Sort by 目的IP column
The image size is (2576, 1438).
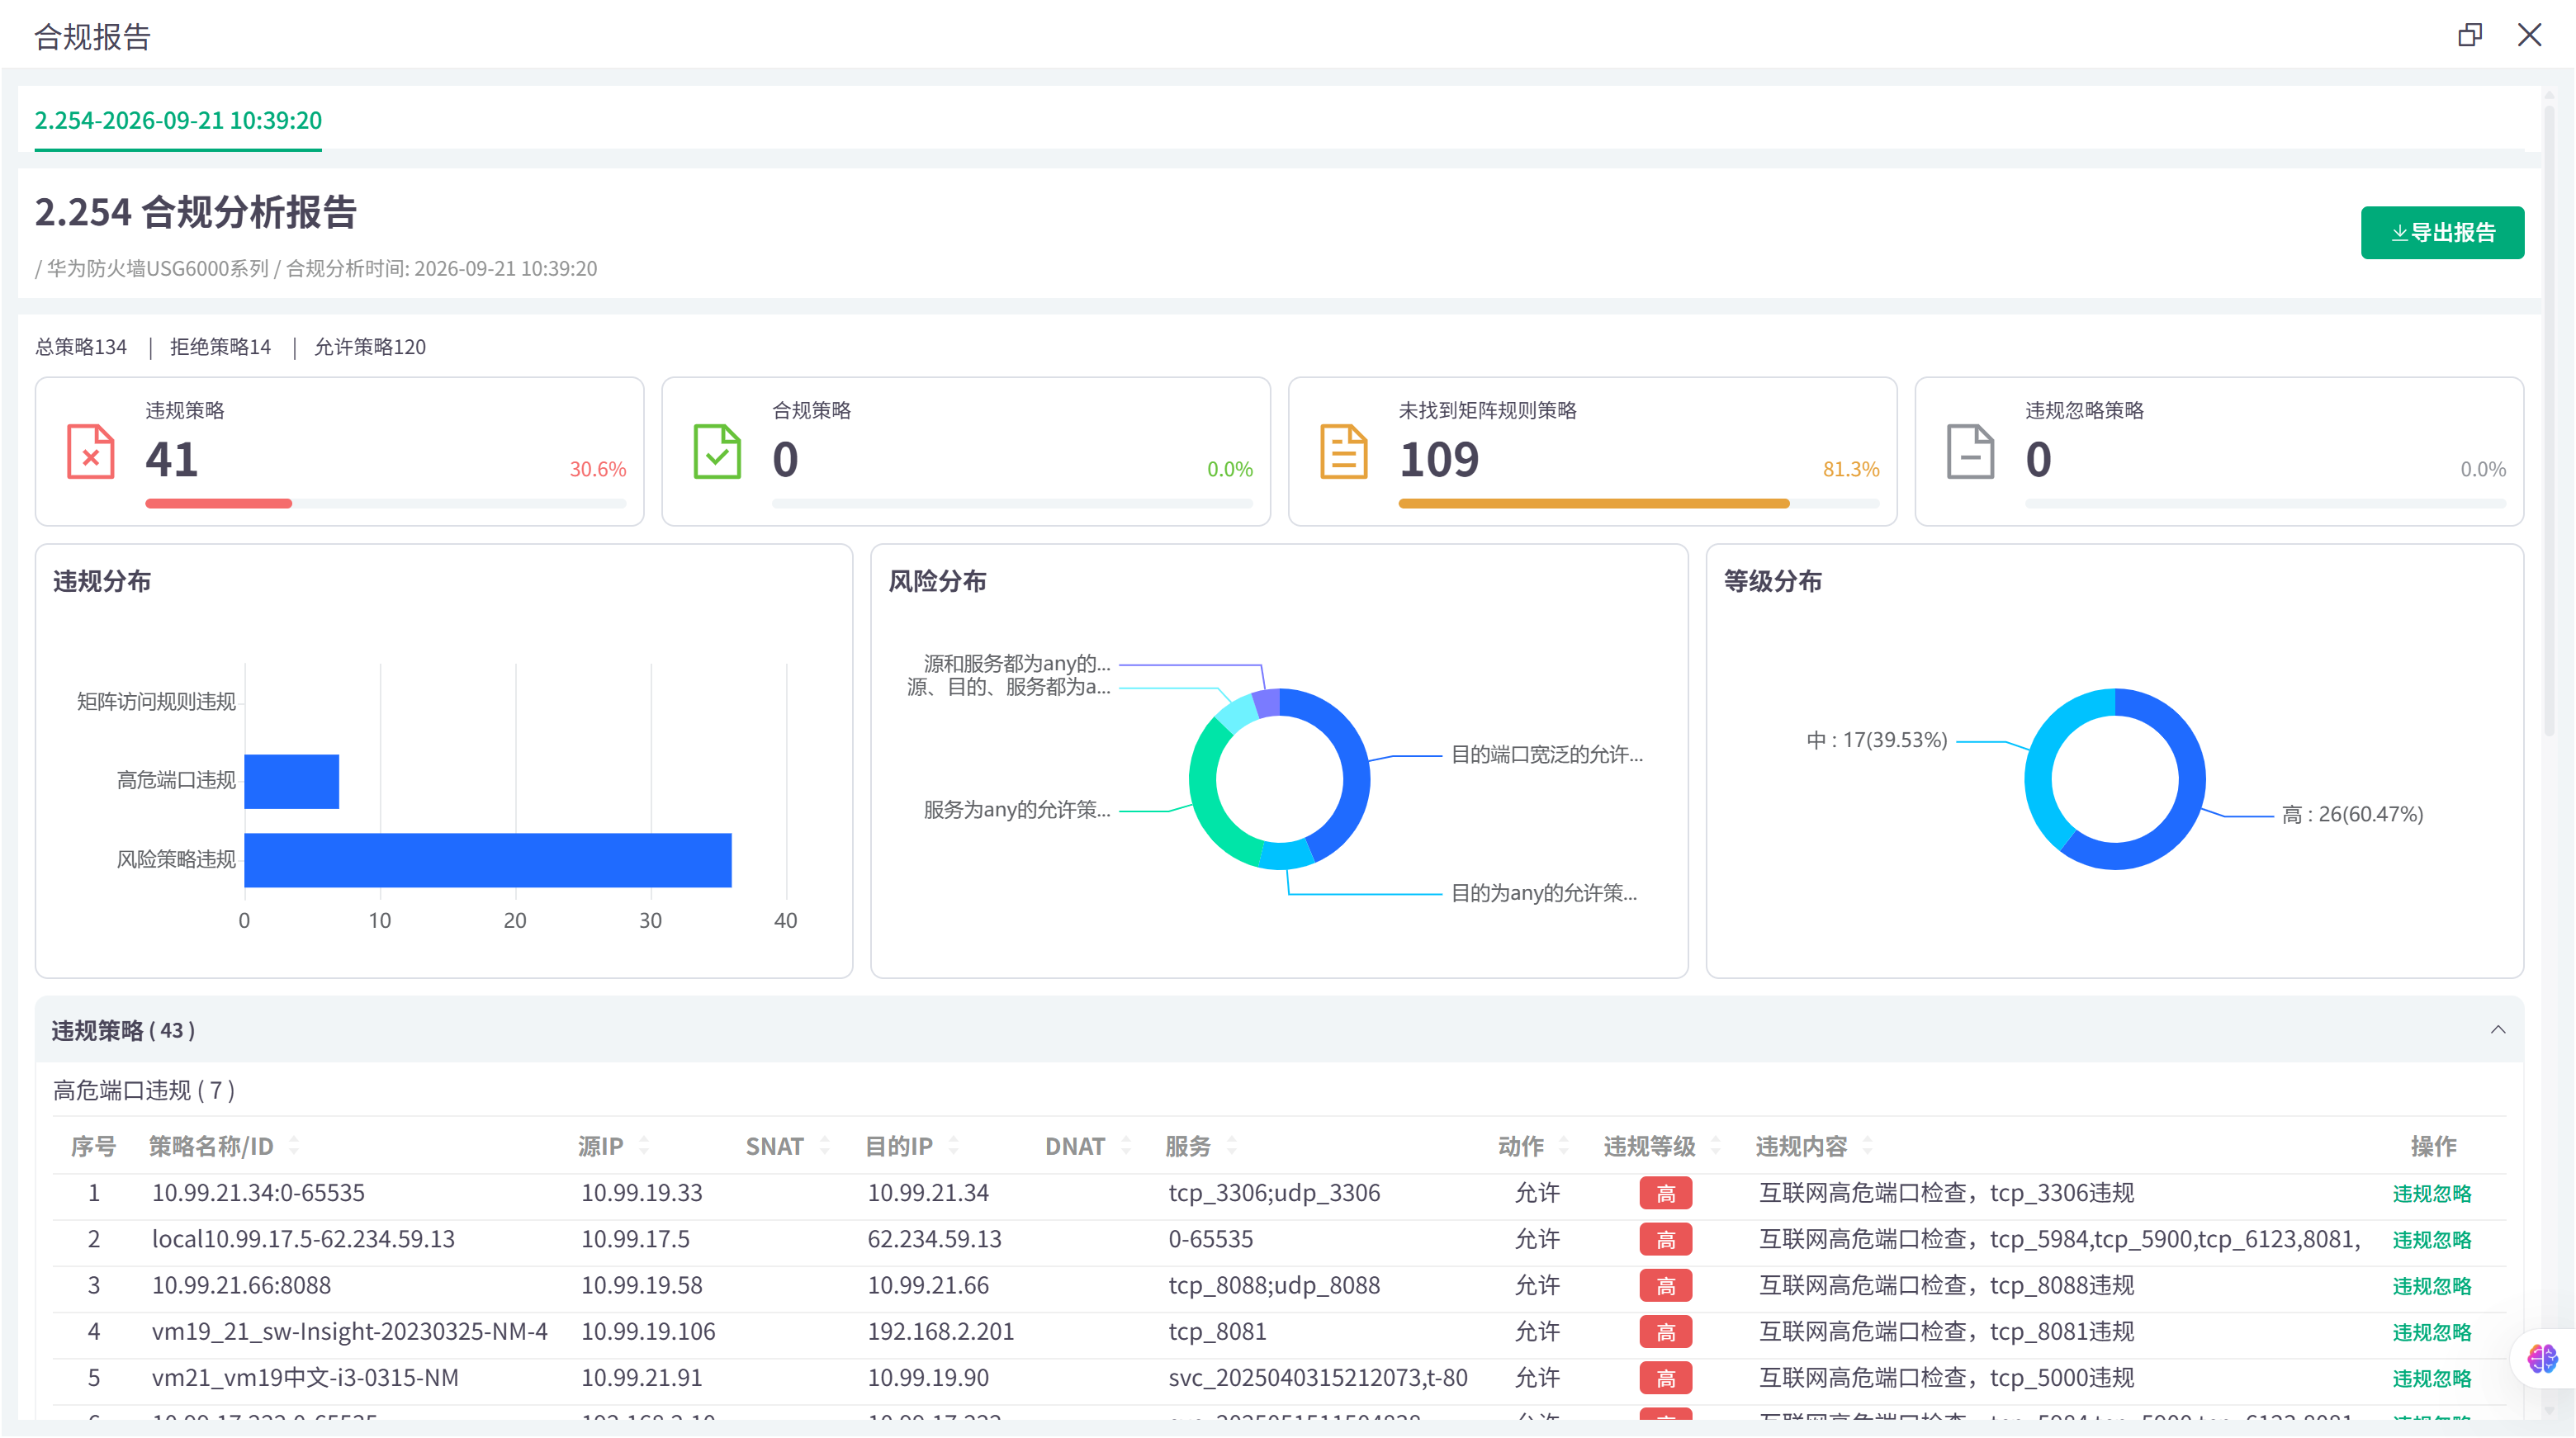point(953,1146)
